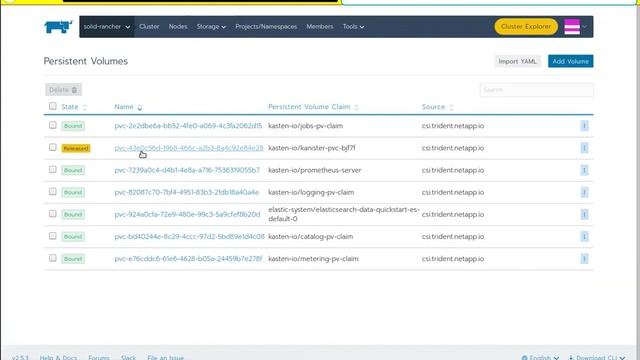
Task: Open volume pvc-43e0c56d link
Action: tap(189, 148)
